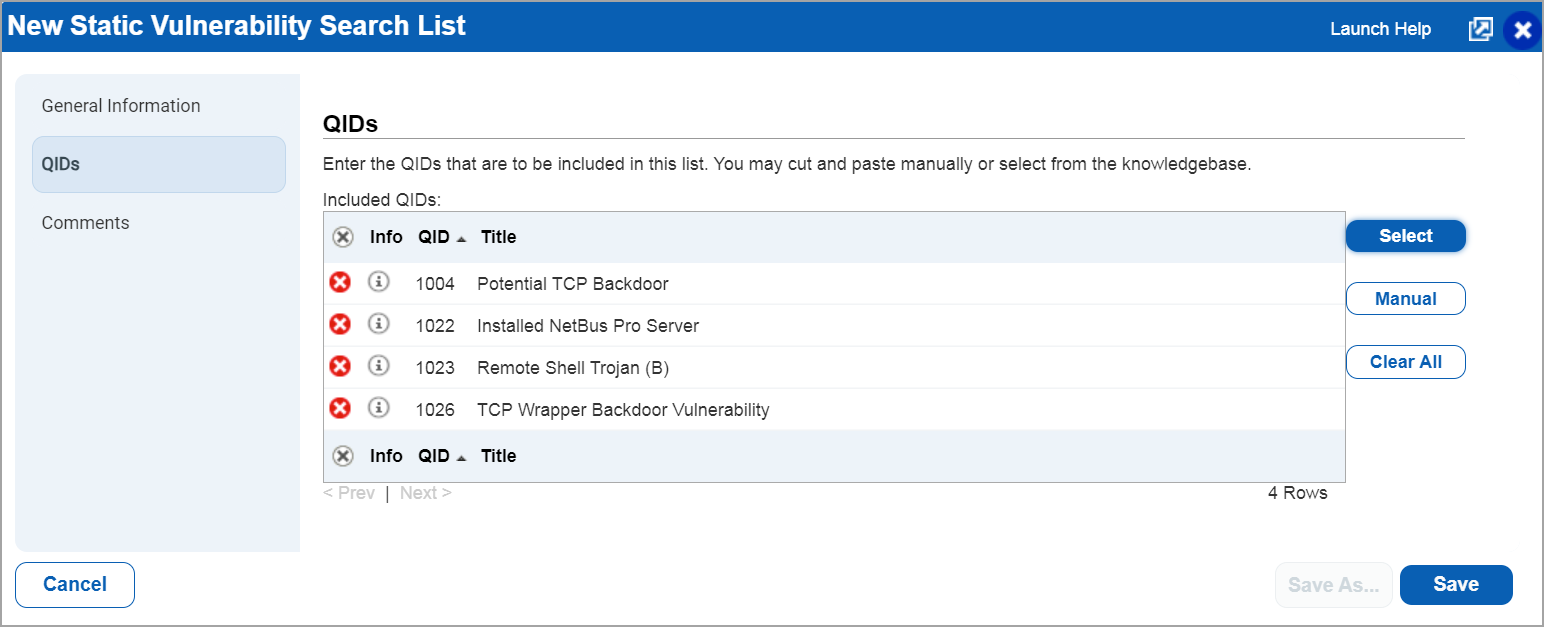Show info for QID 1022
Screen dimensions: 1544x627
[378, 324]
